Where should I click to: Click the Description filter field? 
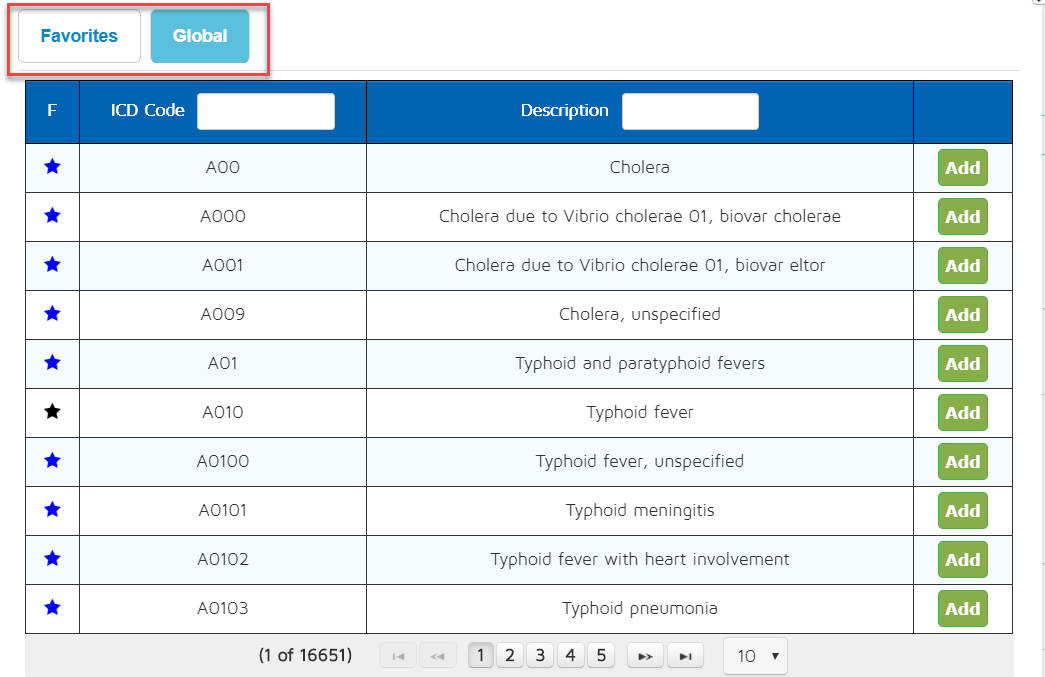point(690,111)
